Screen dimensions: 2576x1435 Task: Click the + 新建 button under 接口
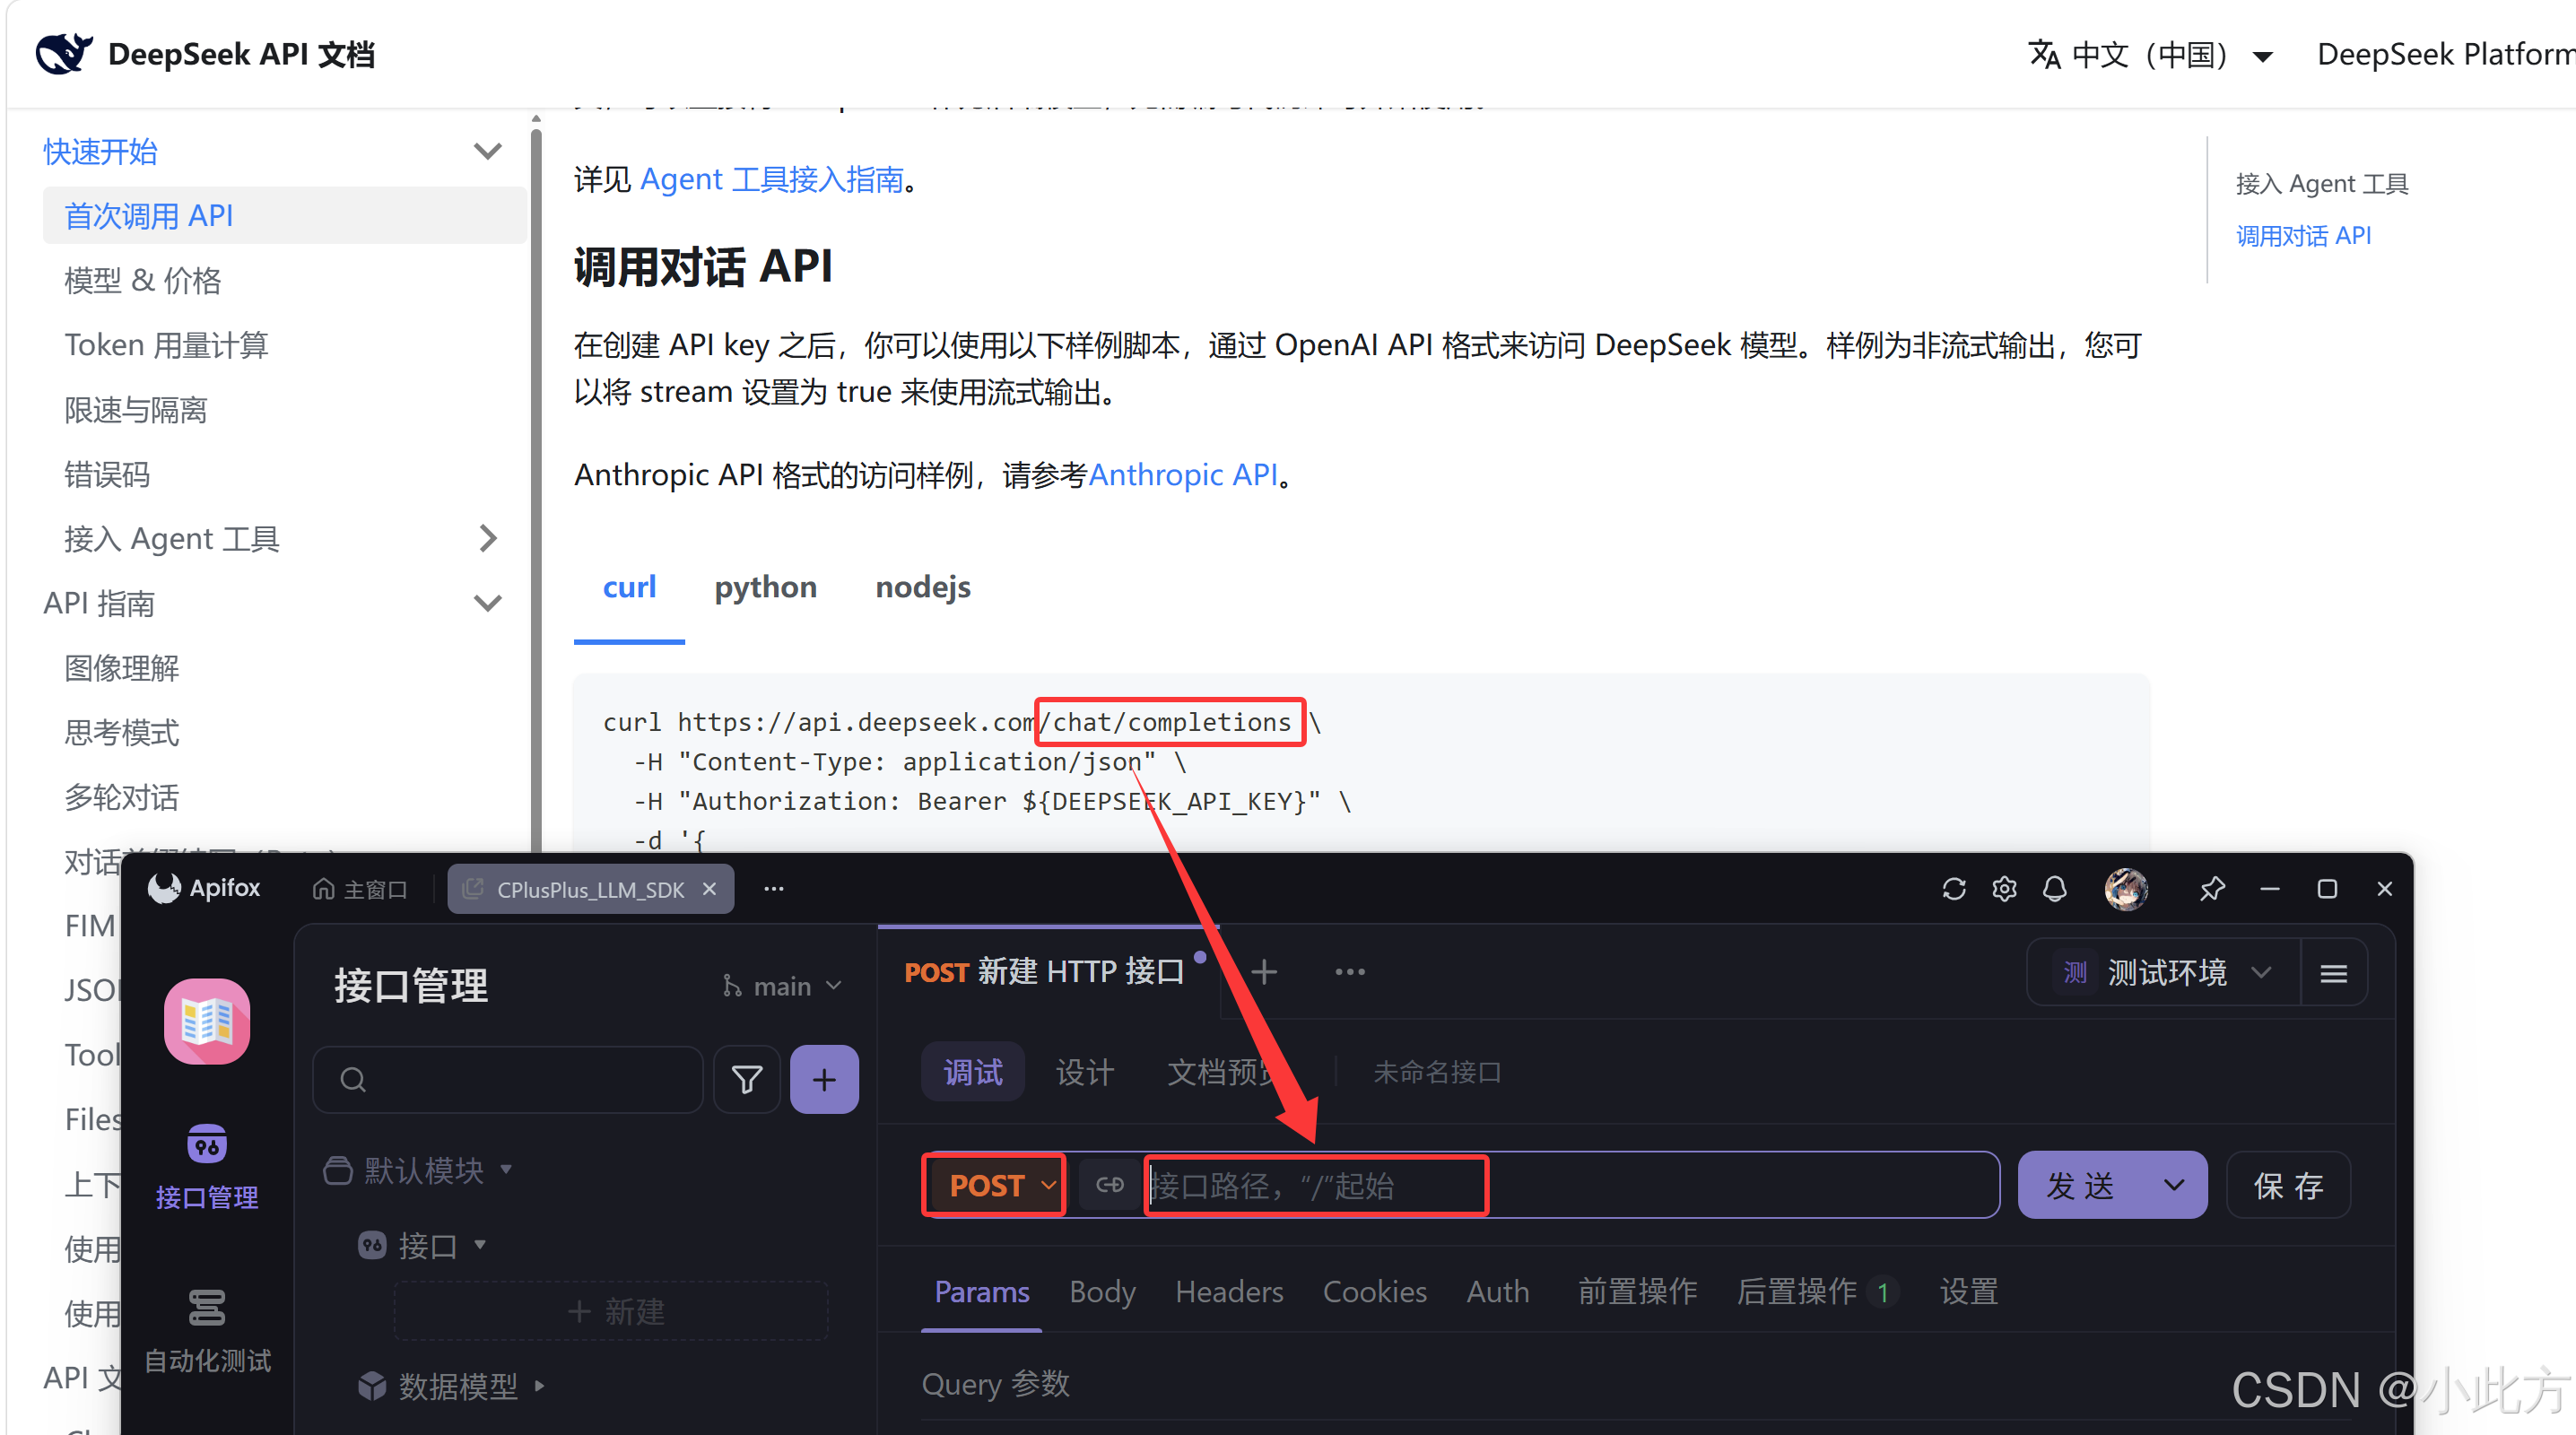612,1311
